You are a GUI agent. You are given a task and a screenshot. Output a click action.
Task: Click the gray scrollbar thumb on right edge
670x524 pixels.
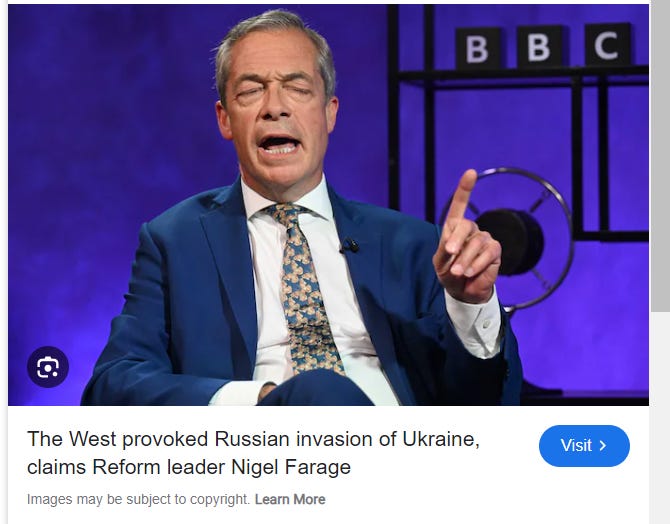[x=660, y=156]
